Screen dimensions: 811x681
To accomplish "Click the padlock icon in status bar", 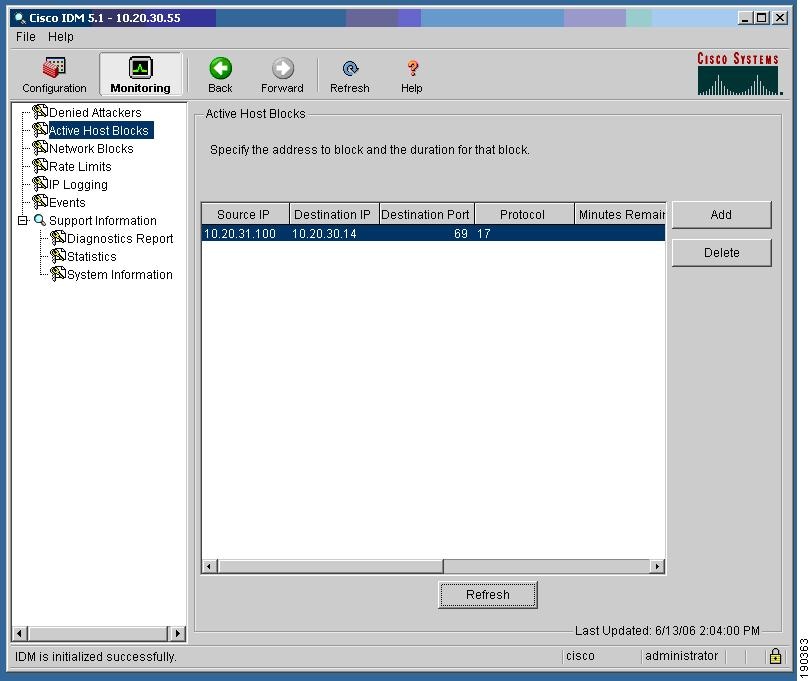I will coord(775,656).
